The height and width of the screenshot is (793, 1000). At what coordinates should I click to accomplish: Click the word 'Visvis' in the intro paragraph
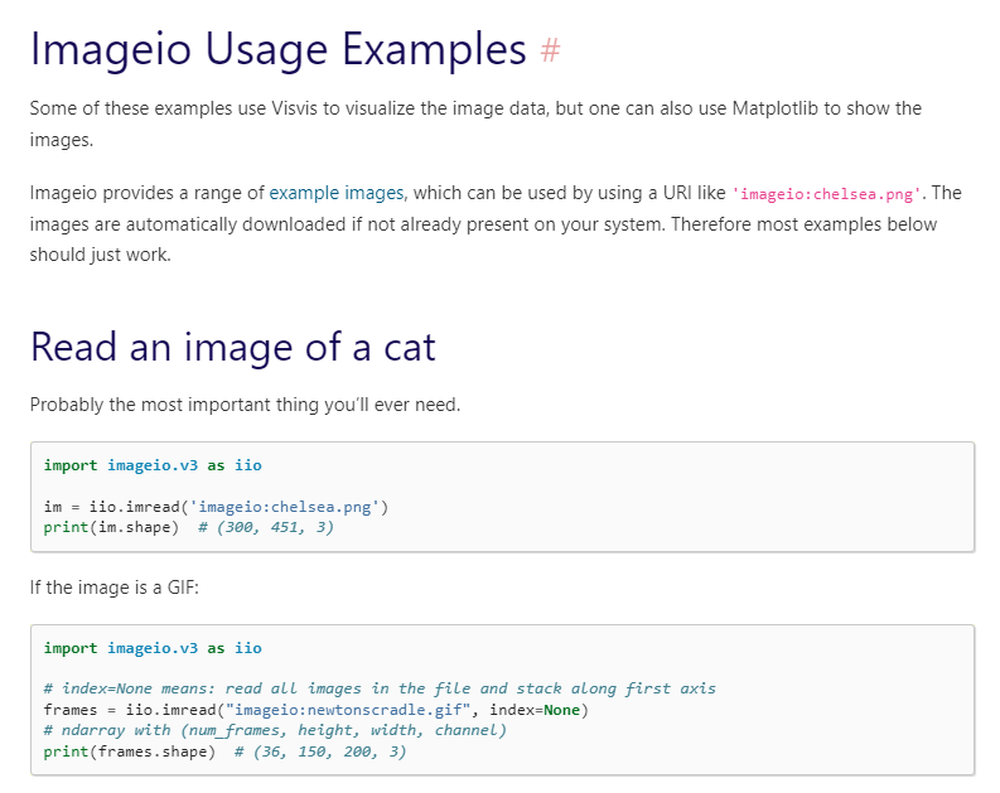coord(294,108)
